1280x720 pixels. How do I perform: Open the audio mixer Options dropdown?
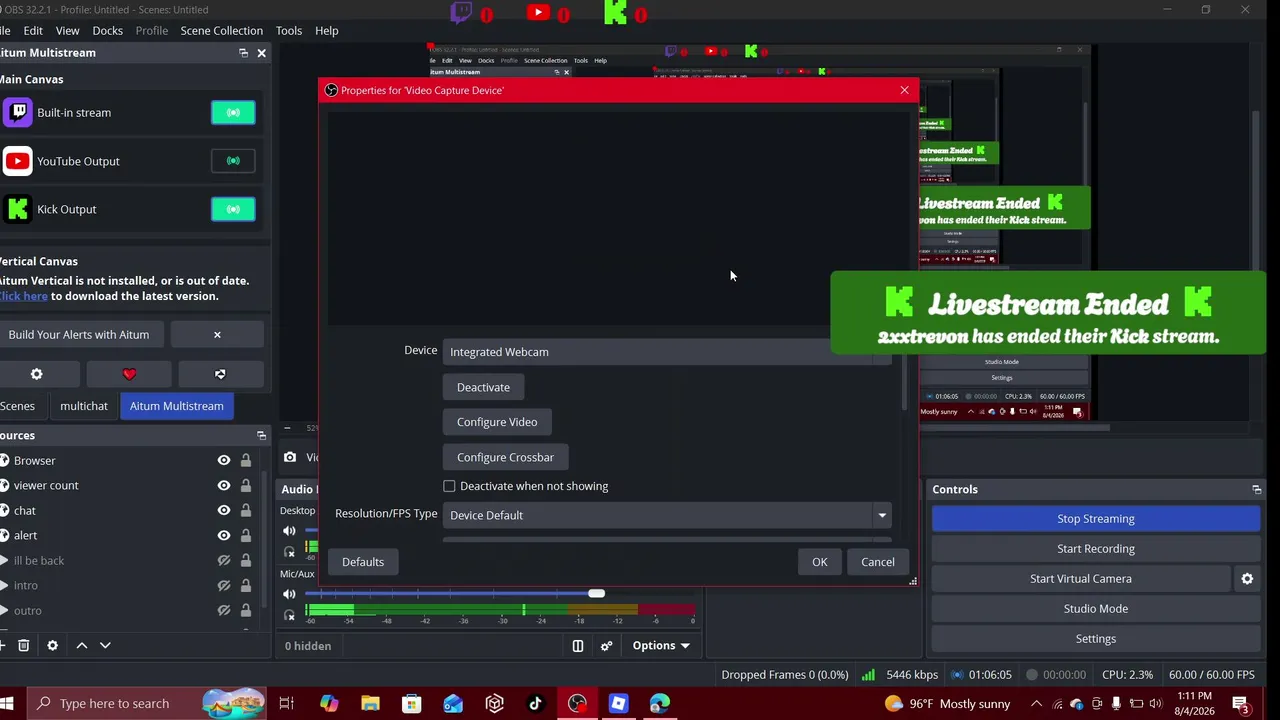661,646
